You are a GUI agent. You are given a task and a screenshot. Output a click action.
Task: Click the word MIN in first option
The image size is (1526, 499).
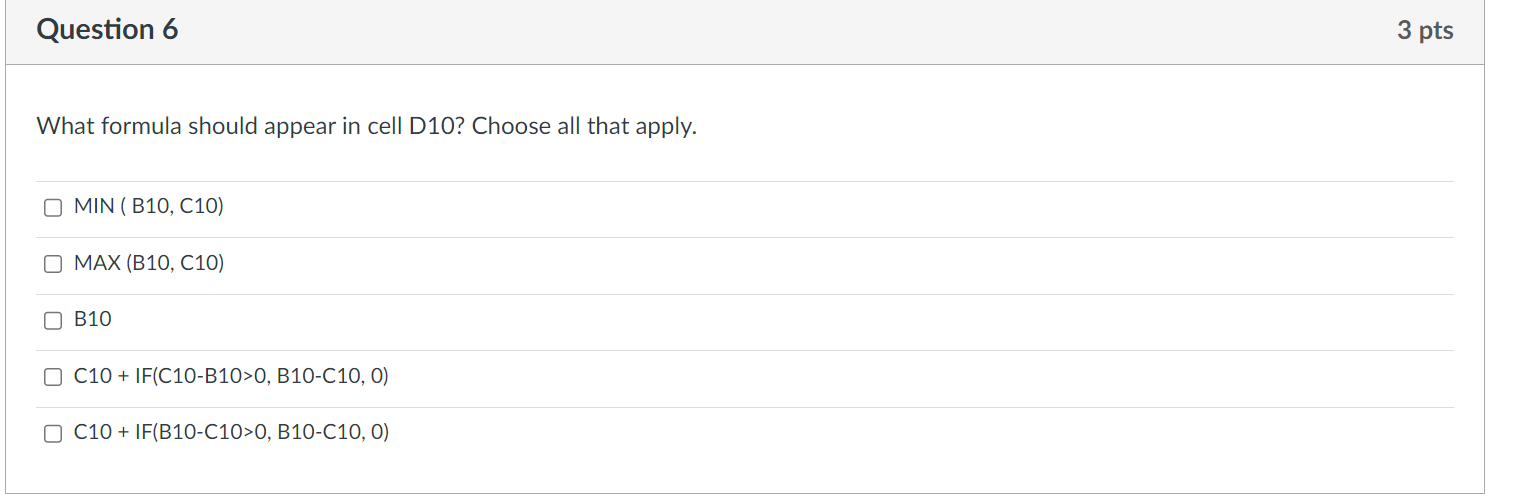[95, 207]
